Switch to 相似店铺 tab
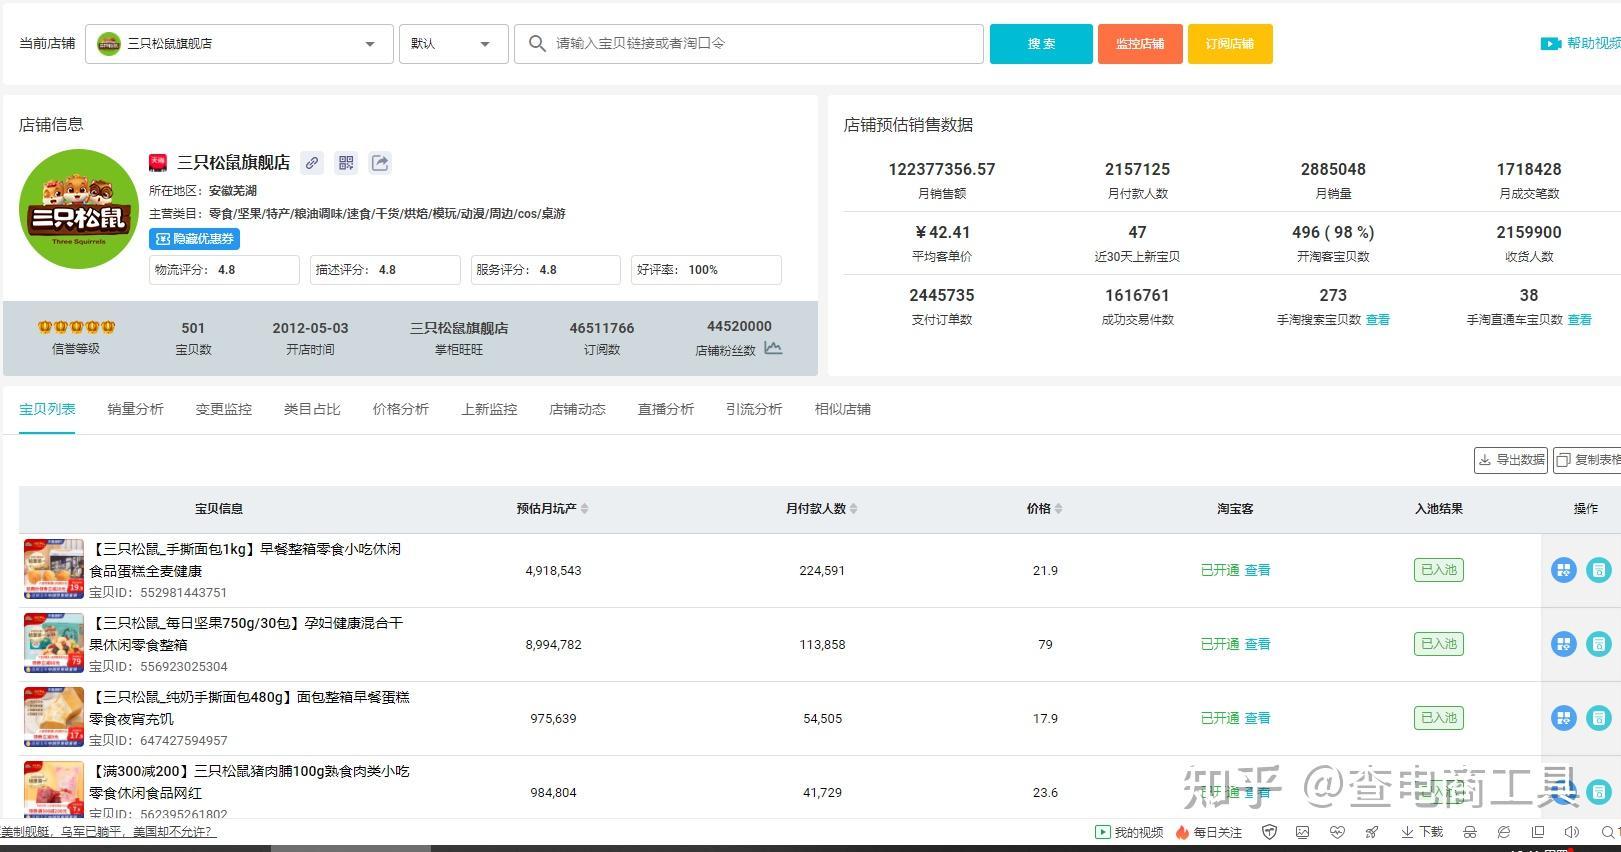 pyautogui.click(x=843, y=409)
